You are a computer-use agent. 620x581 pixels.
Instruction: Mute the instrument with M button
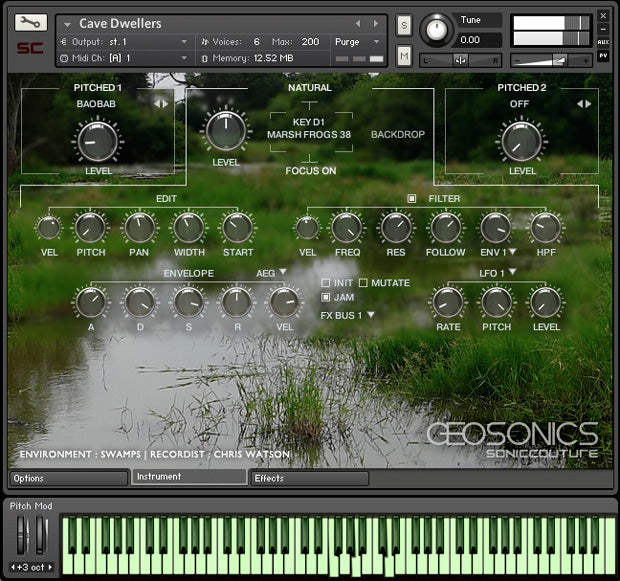[x=404, y=56]
